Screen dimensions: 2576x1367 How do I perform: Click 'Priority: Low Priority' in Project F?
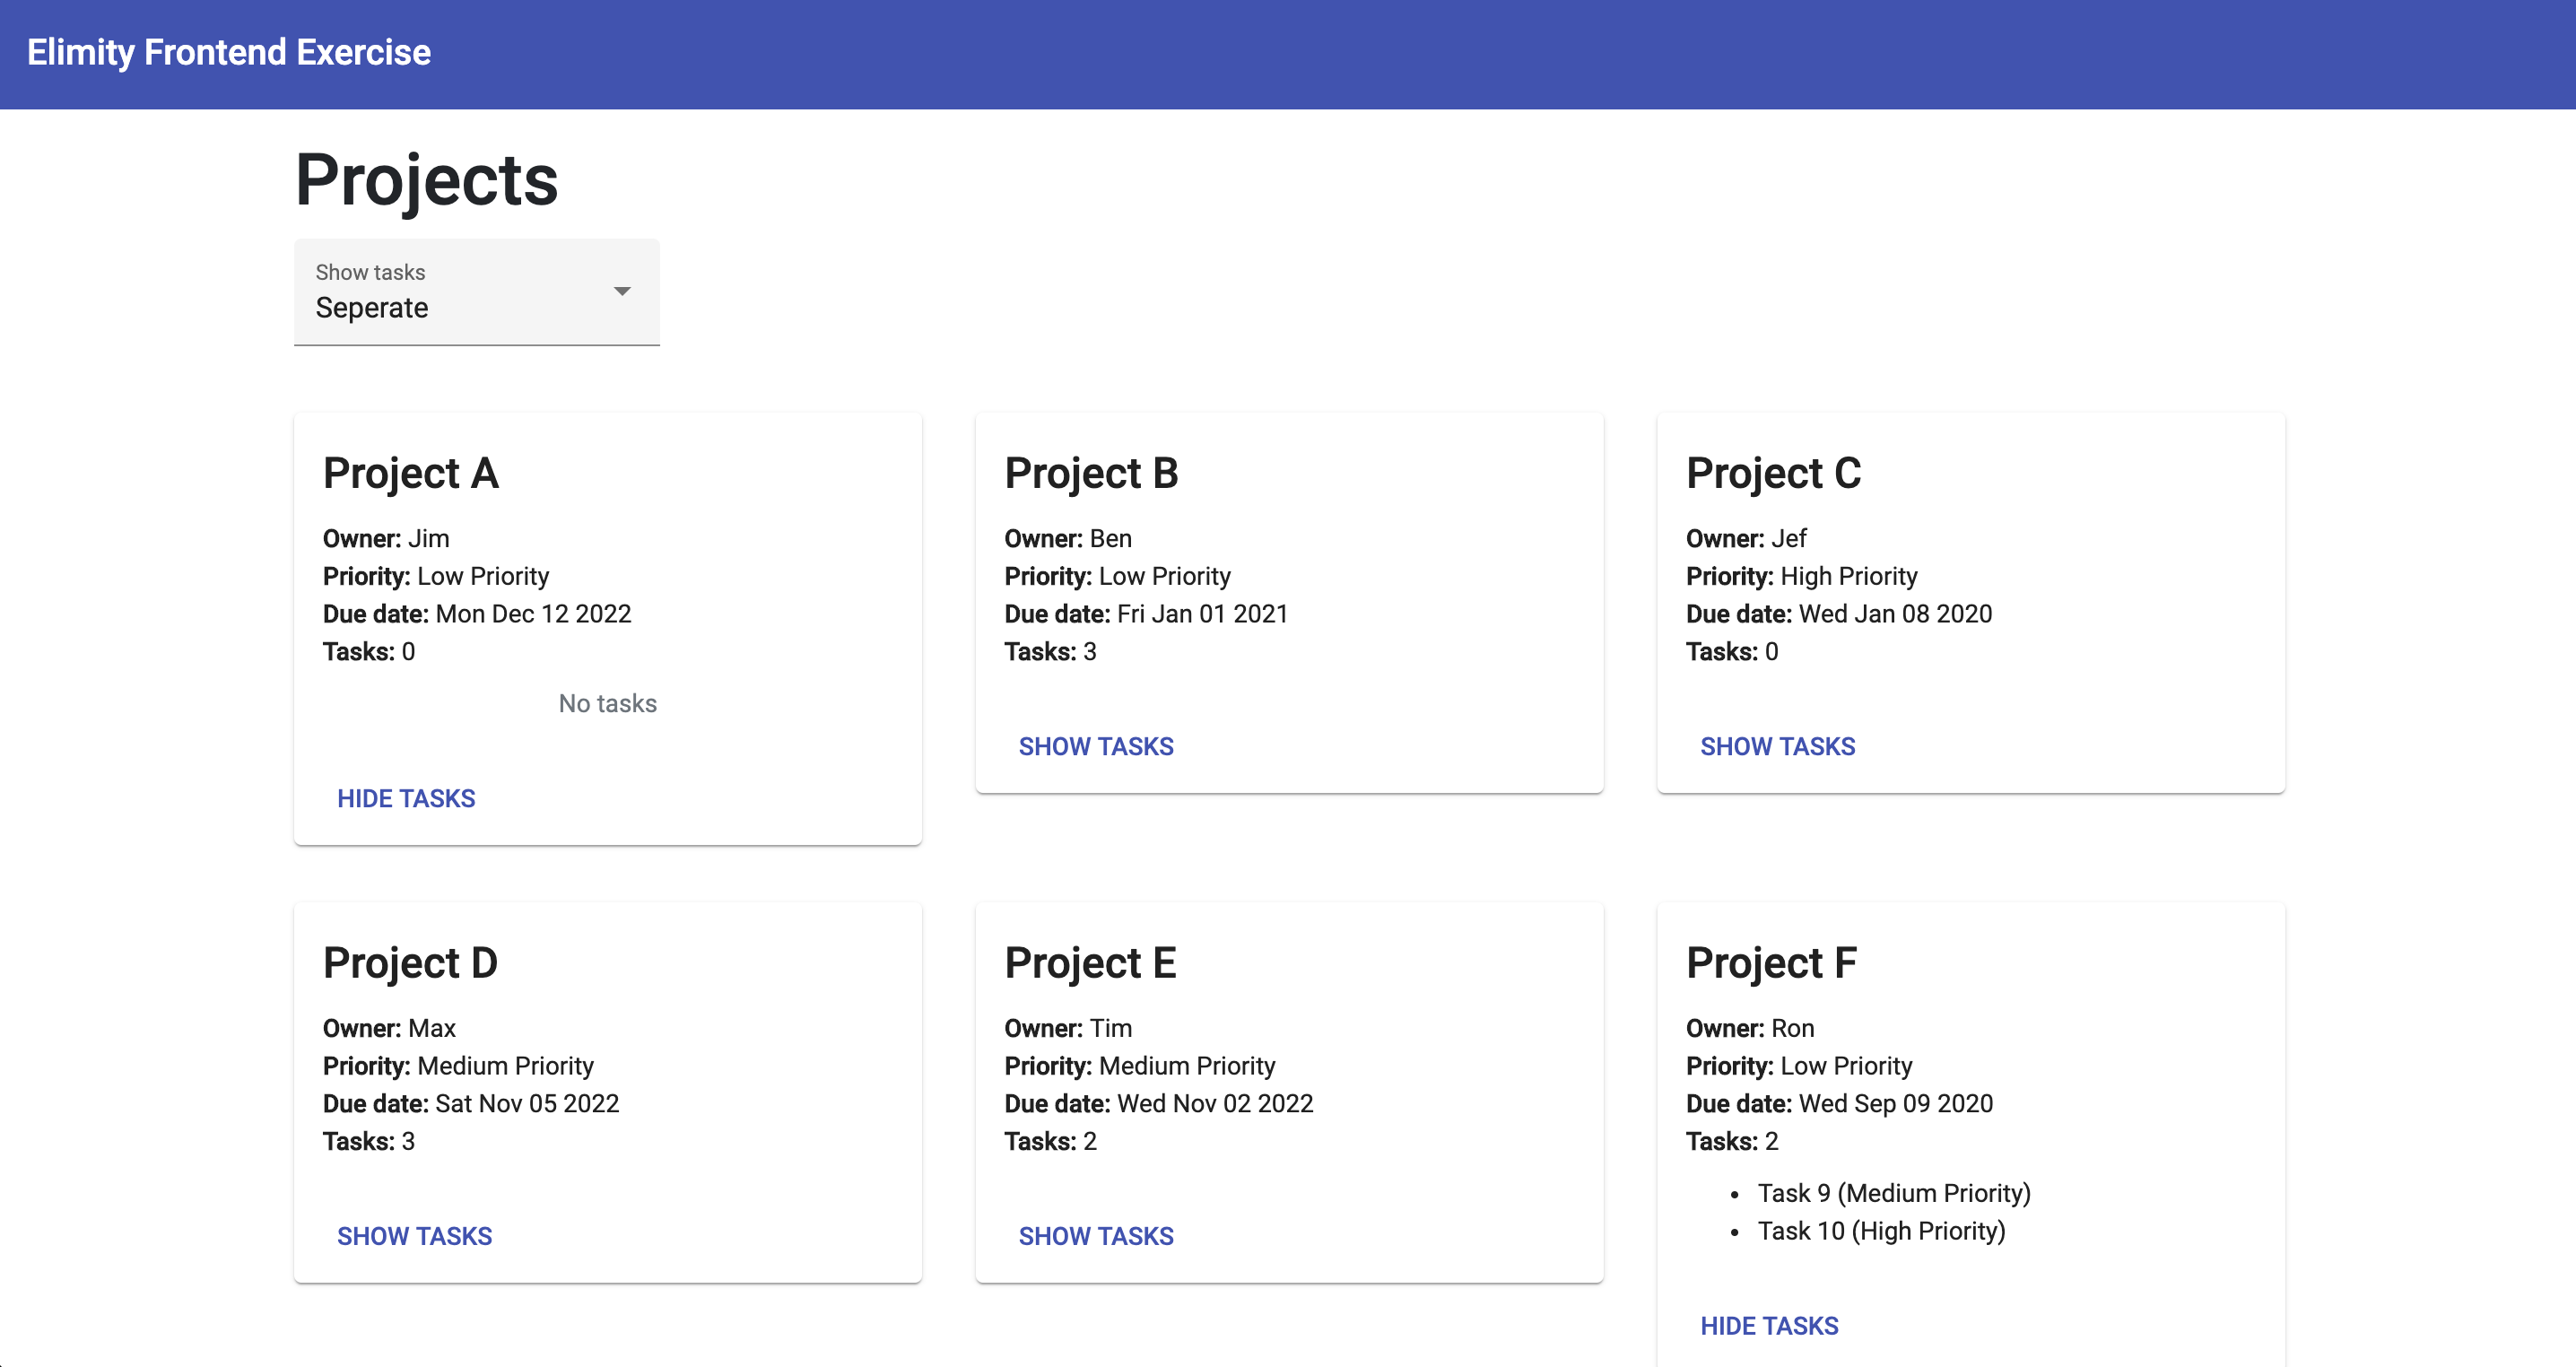(1799, 1066)
